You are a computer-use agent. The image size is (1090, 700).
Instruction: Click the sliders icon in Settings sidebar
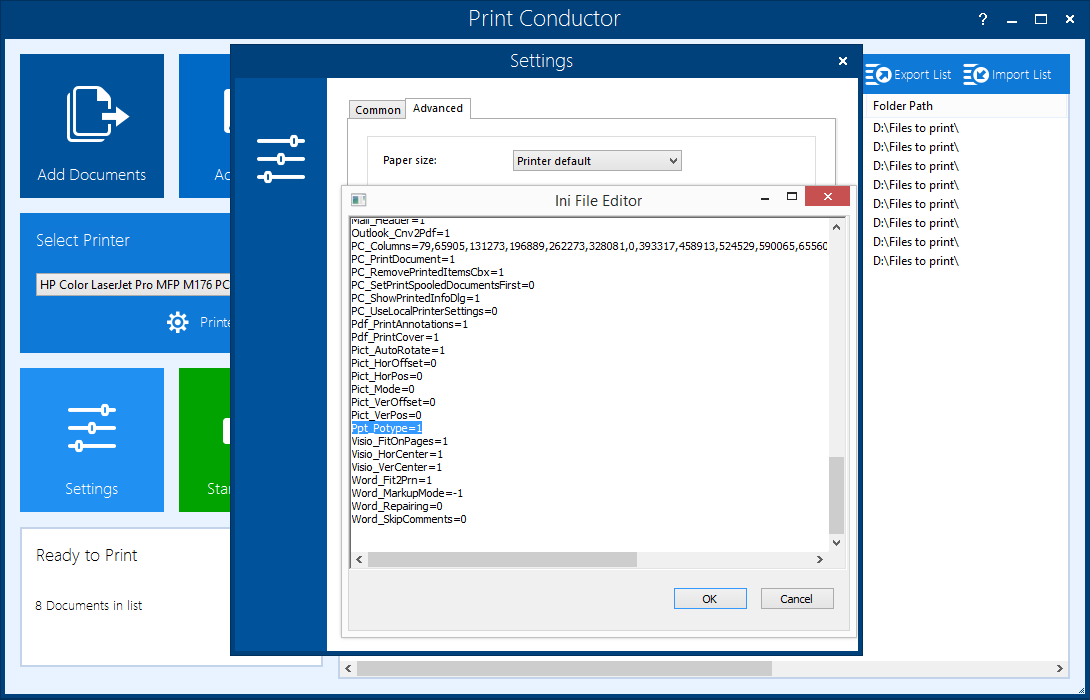[x=280, y=160]
